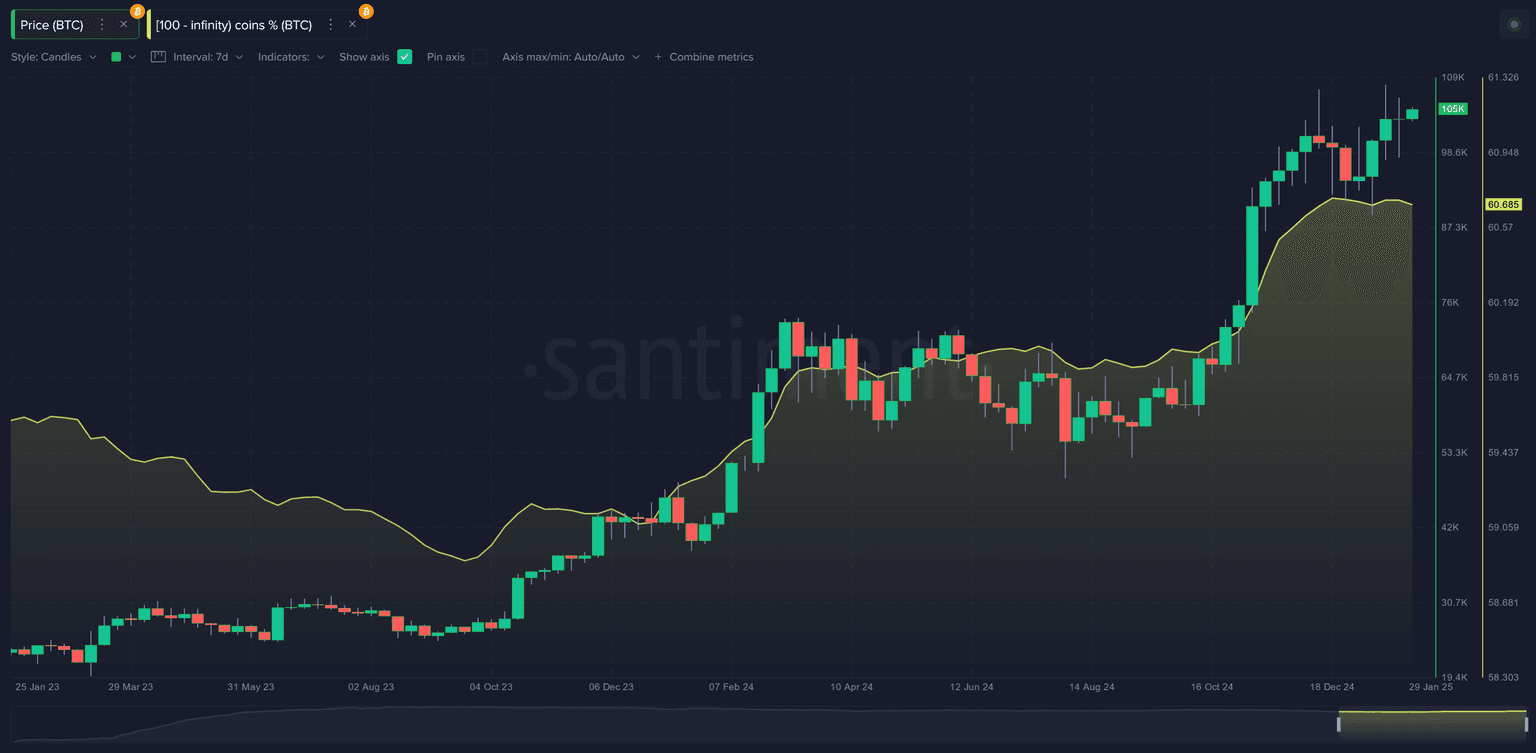Click Bitcoin badge icon above Price (BTC) tab

(x=137, y=12)
